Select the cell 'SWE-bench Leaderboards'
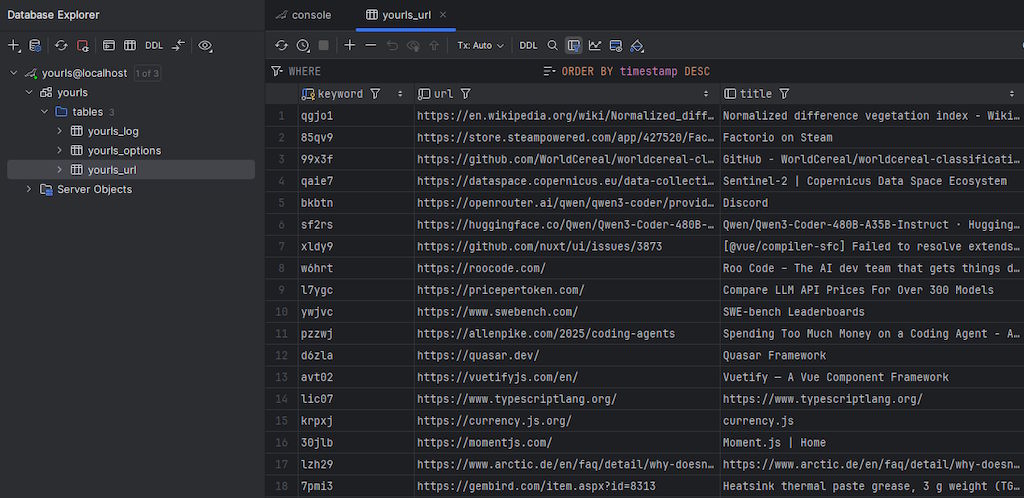The width and height of the screenshot is (1024, 498). tap(872, 312)
